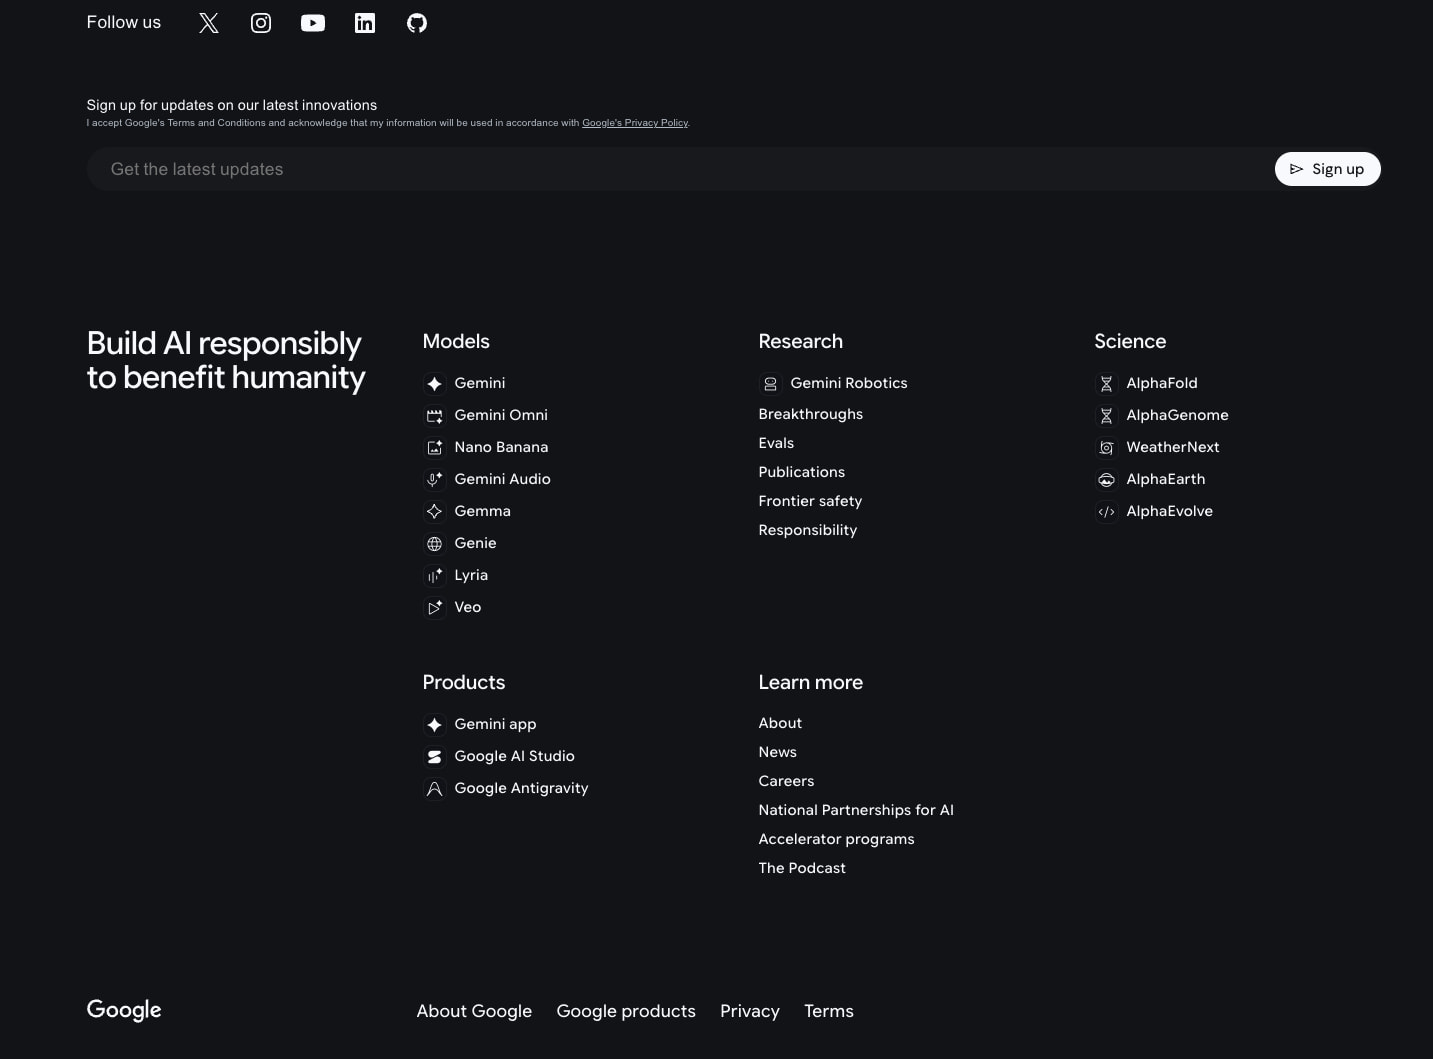Click the Sign up button
The width and height of the screenshot is (1433, 1059).
[1327, 169]
